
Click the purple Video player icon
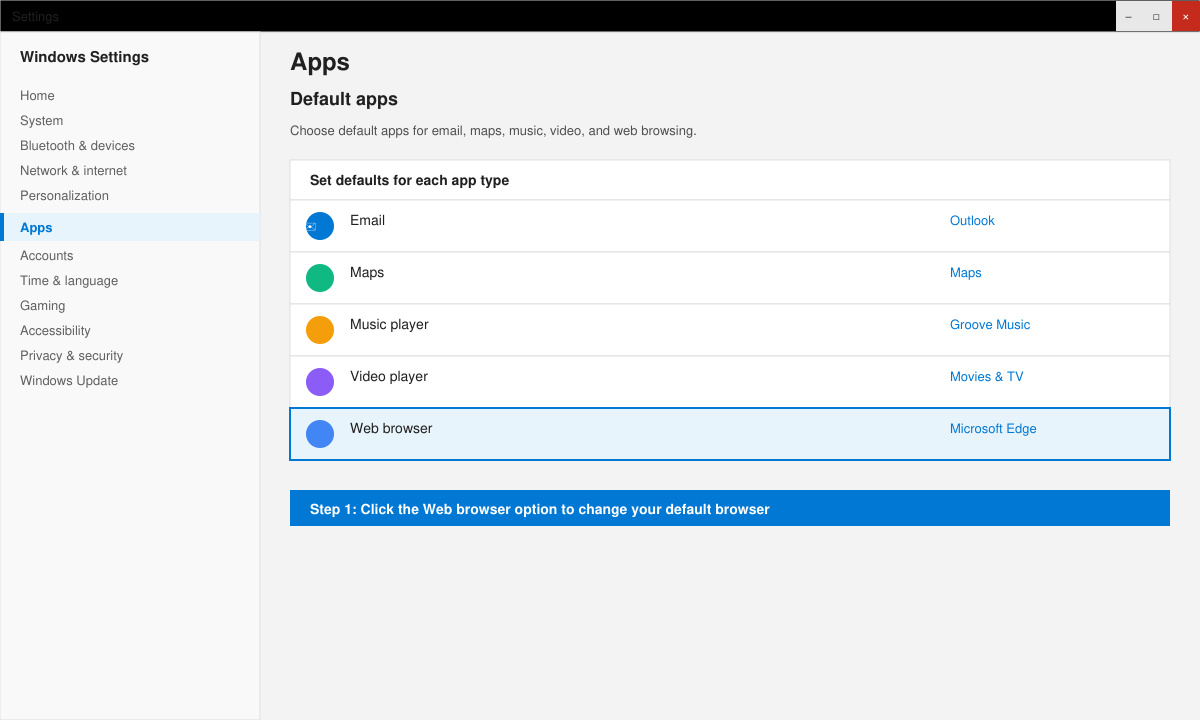tap(320, 382)
